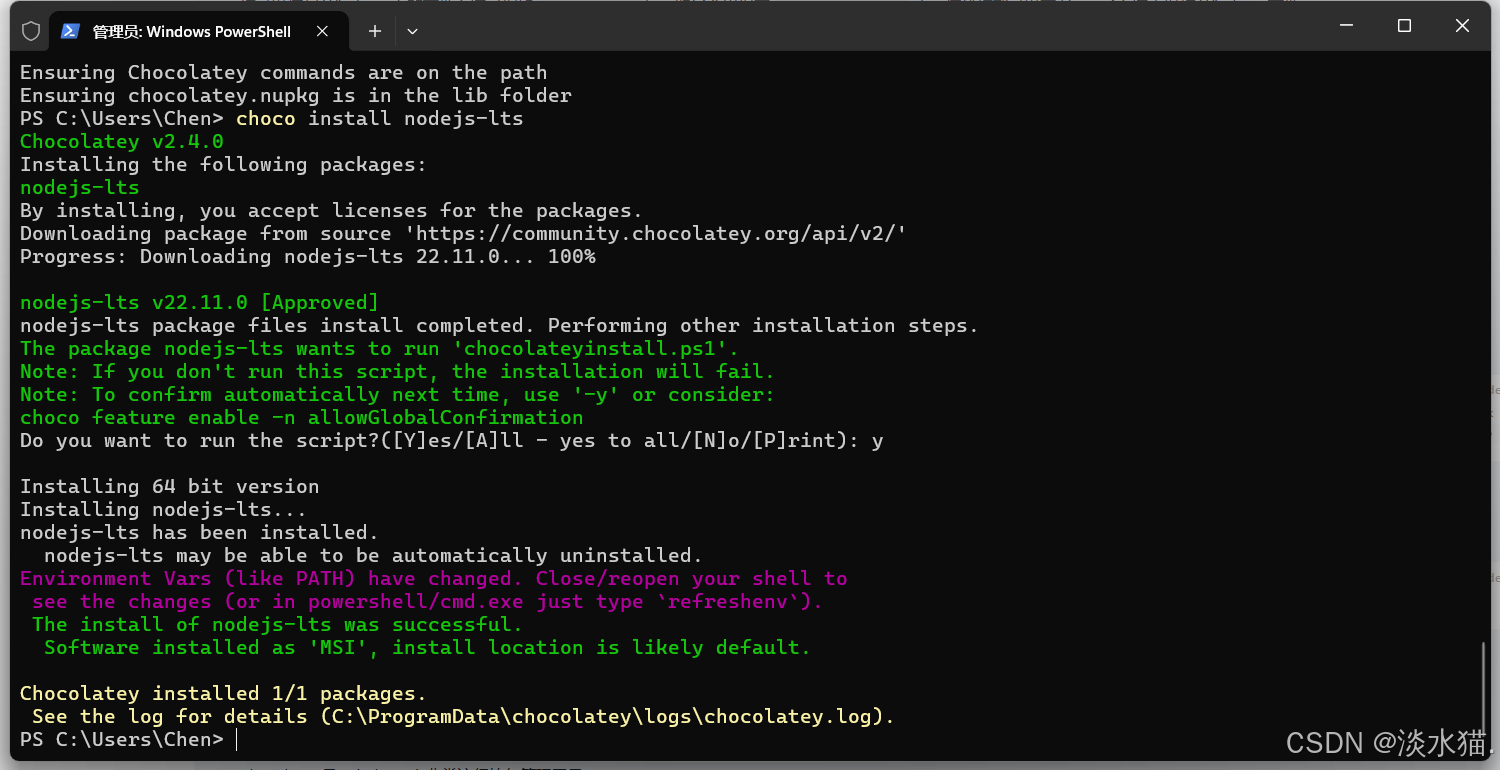Click the 'Chocolatey v2.4.0' text
The width and height of the screenshot is (1500, 770).
122,142
